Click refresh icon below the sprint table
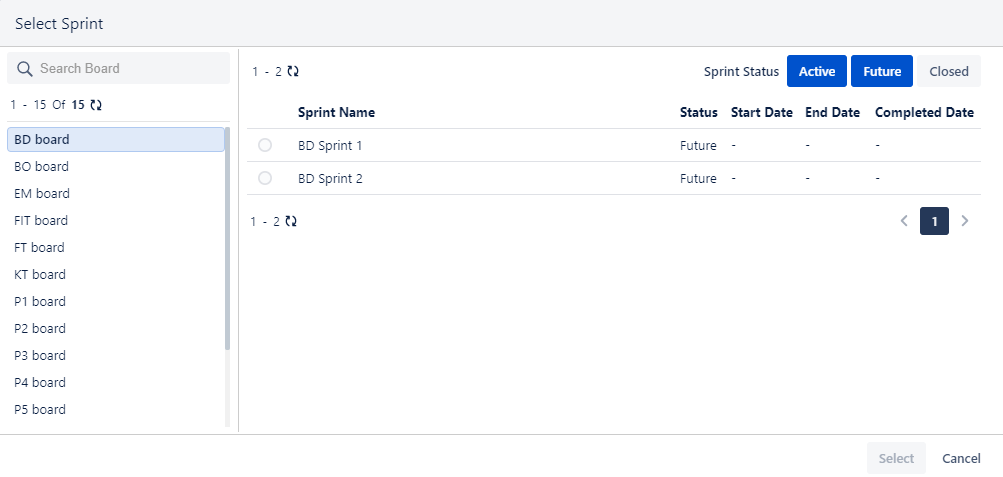Screen dimensions: 1003x477 (291, 221)
